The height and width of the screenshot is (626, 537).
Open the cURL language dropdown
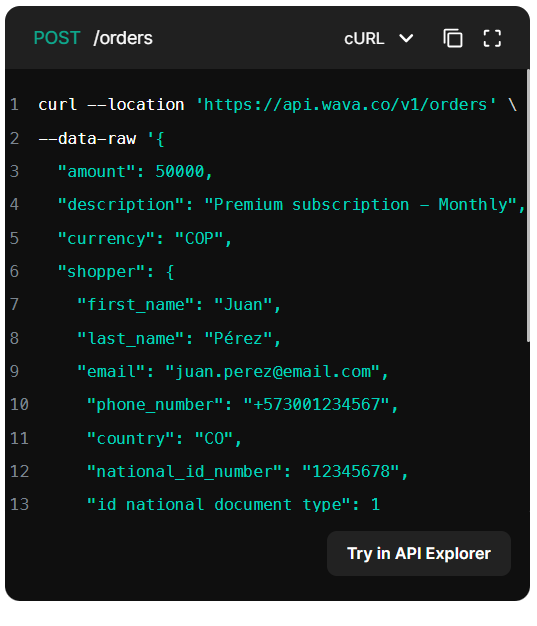click(x=378, y=39)
